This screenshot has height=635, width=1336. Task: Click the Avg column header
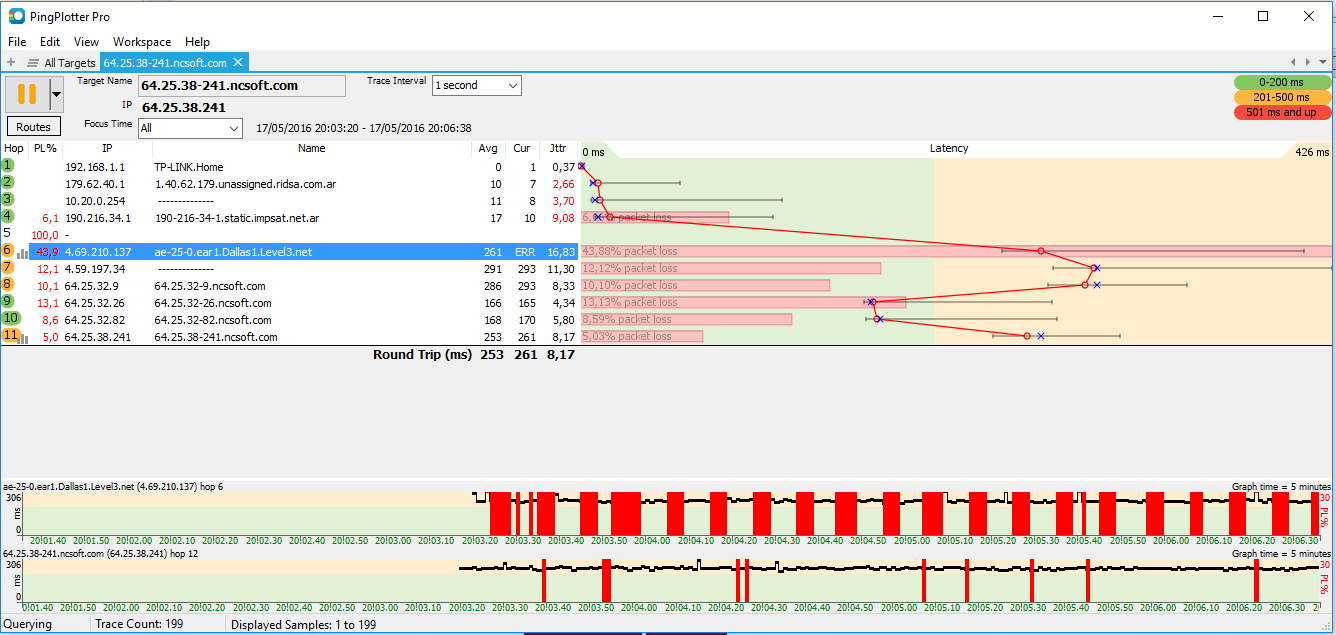(488, 149)
